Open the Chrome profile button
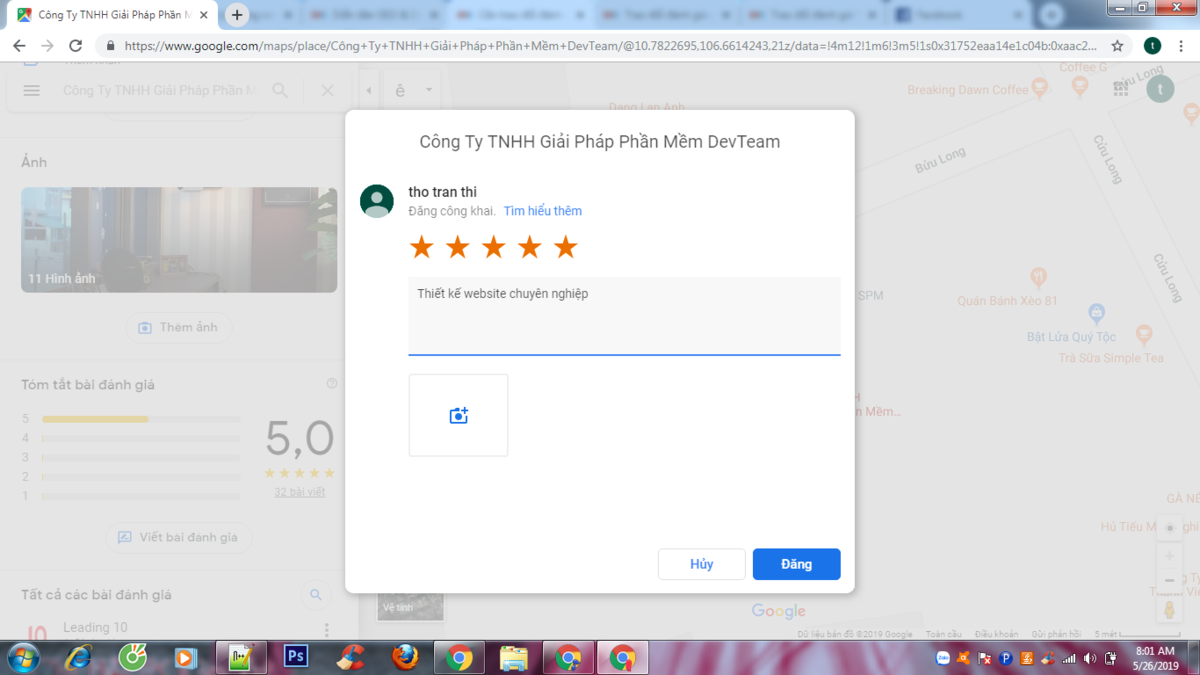The height and width of the screenshot is (675, 1200). (1152, 46)
